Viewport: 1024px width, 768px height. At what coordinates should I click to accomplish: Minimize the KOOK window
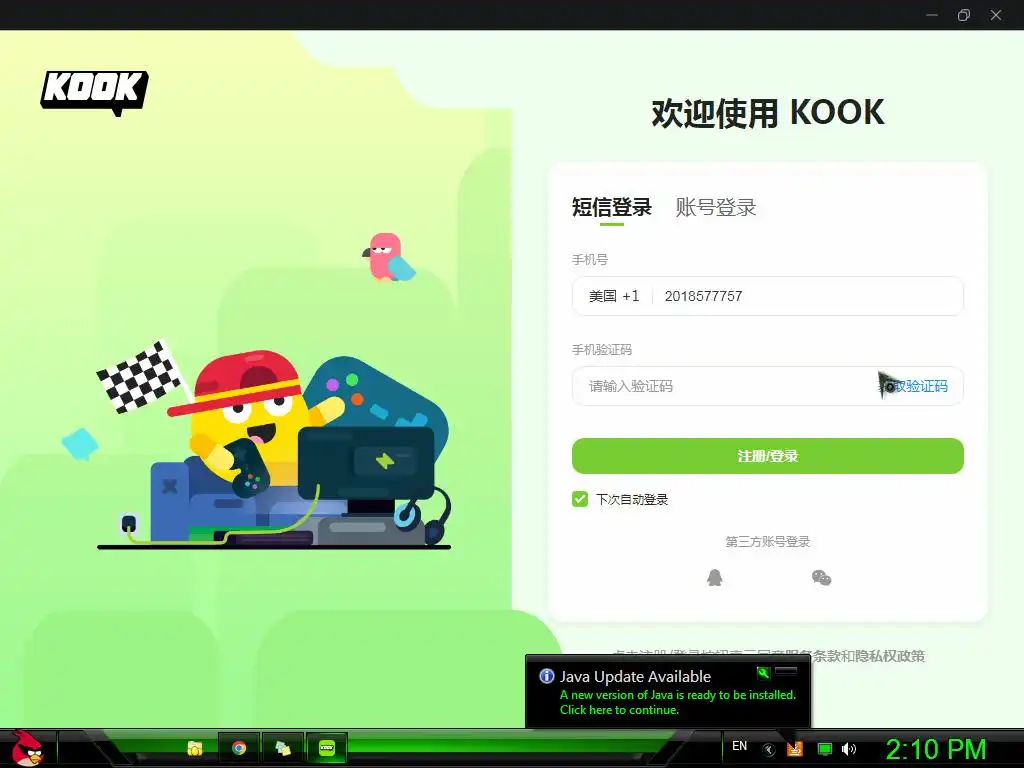(x=932, y=15)
